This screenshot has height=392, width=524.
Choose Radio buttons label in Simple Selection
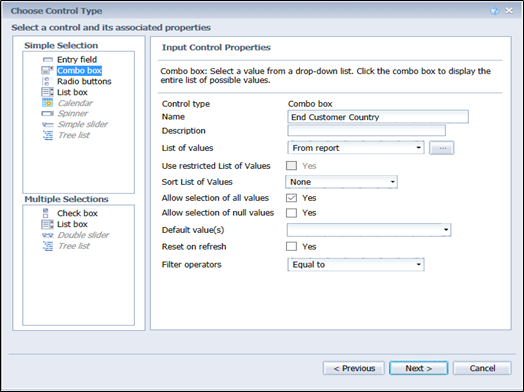[x=84, y=81]
